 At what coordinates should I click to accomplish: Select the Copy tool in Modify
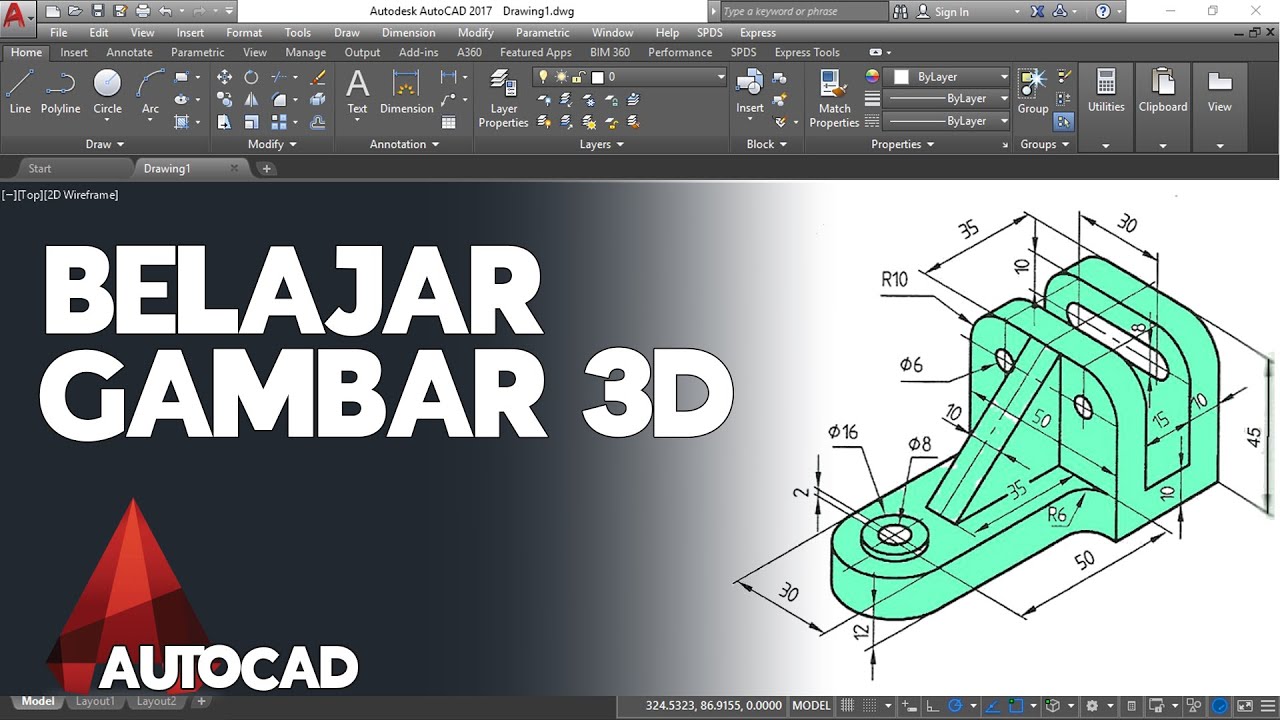coord(224,99)
